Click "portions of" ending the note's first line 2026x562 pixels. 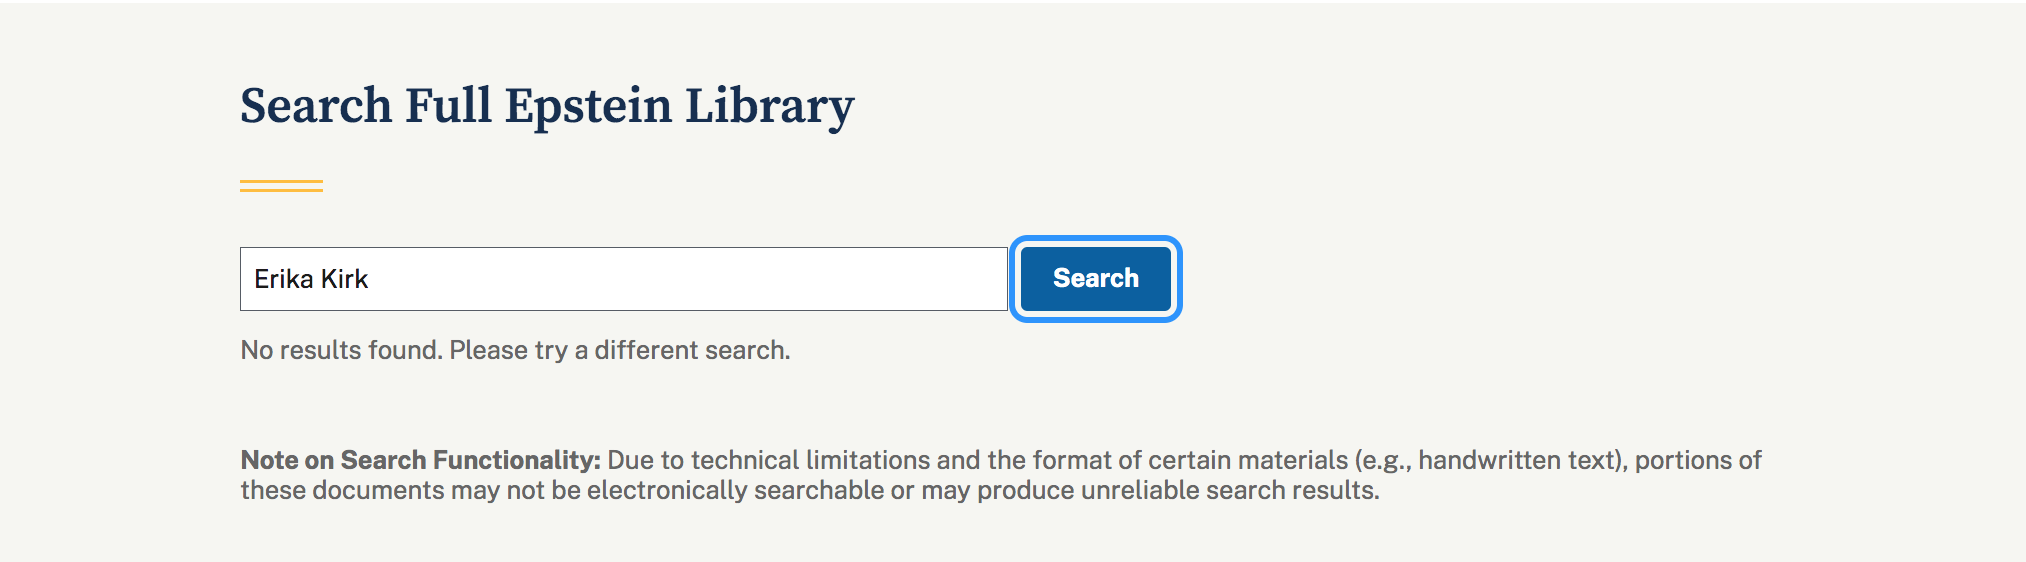click(1698, 460)
